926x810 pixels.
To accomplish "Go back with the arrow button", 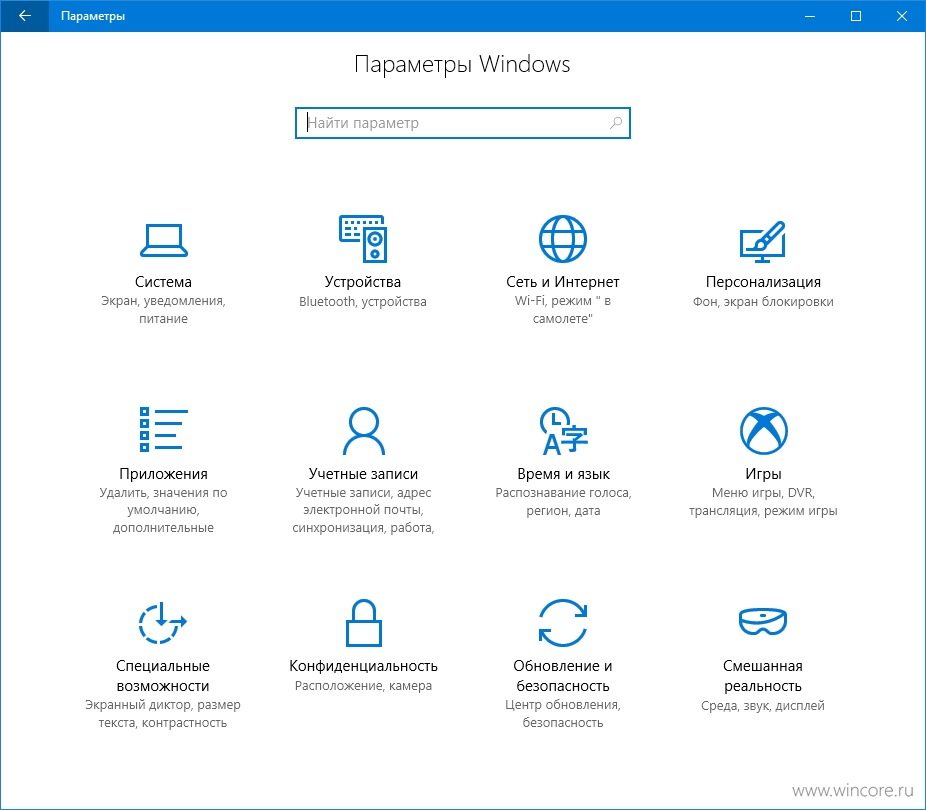I will tap(25, 16).
